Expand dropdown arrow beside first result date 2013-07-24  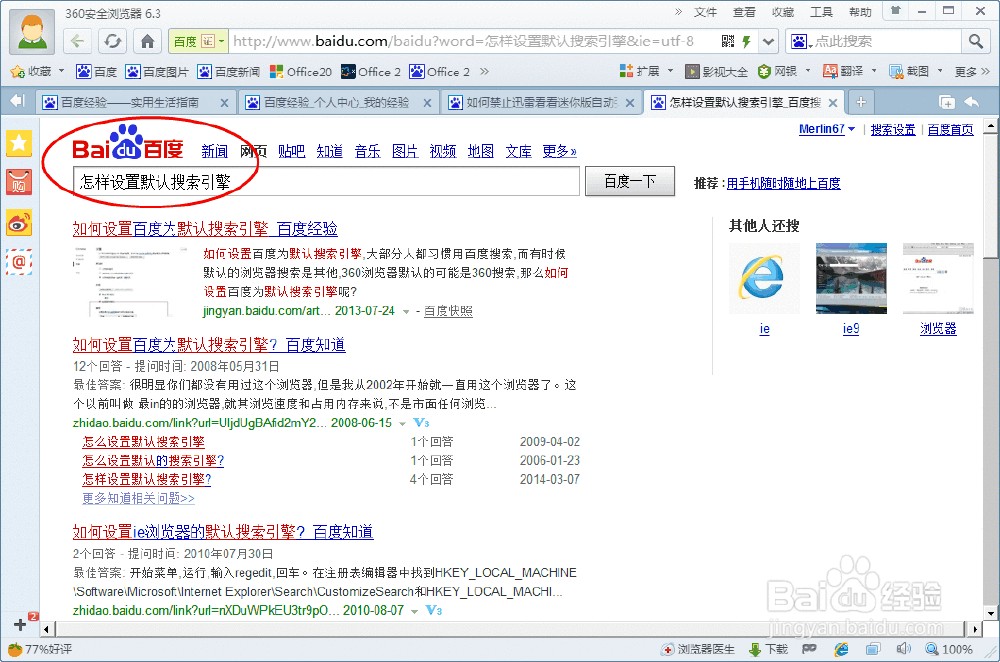point(406,312)
